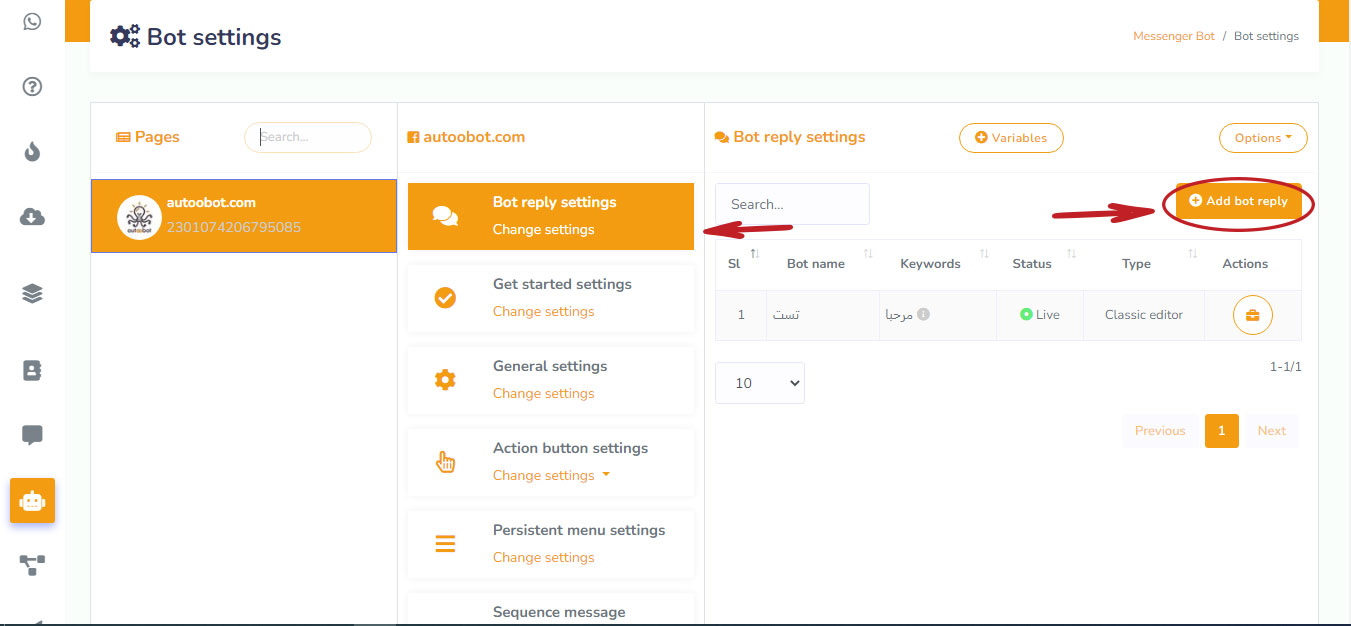Click the flow diagram sidebar icon
Image resolution: width=1351 pixels, height=626 pixels.
click(32, 565)
